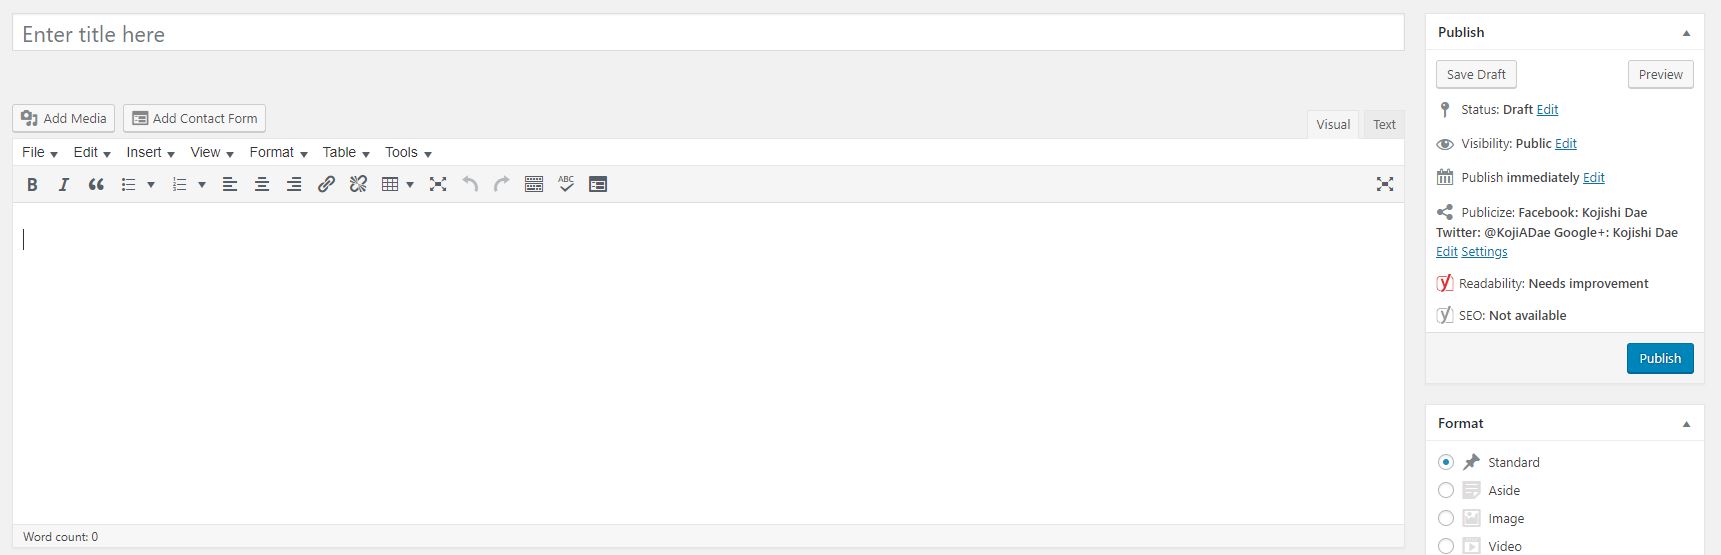Click the remove link icon

(358, 184)
